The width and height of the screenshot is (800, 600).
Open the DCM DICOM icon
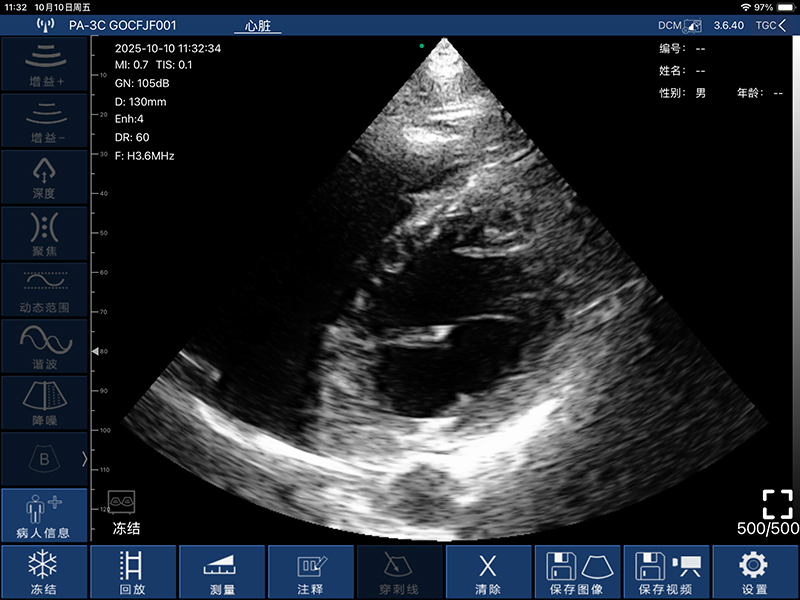678,25
